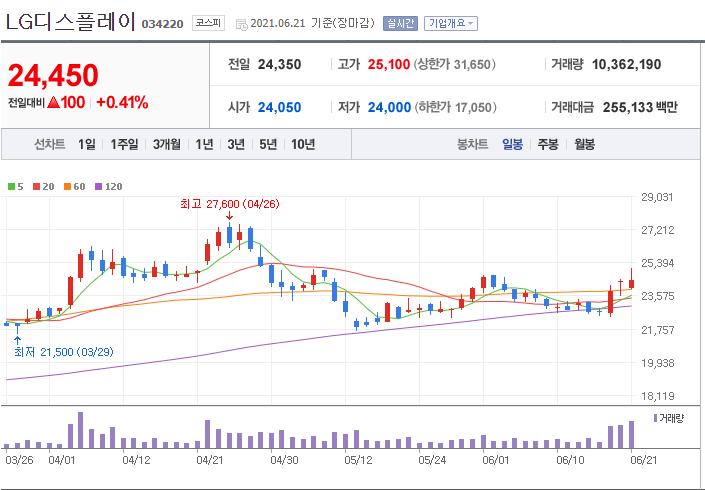Image resolution: width=705 pixels, height=490 pixels.
Task: Select the 1일 line chart period
Action: 86,144
